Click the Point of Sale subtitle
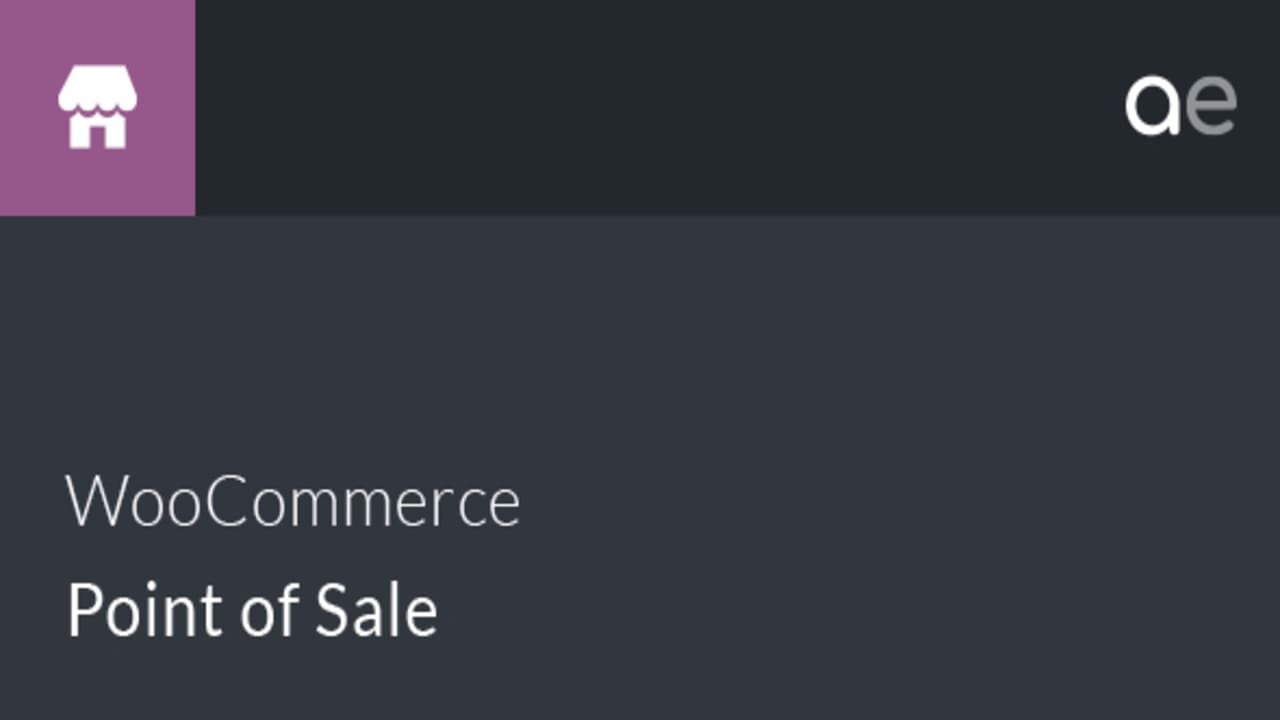Screen dimensions: 1280x720 pyautogui.click(x=252, y=610)
